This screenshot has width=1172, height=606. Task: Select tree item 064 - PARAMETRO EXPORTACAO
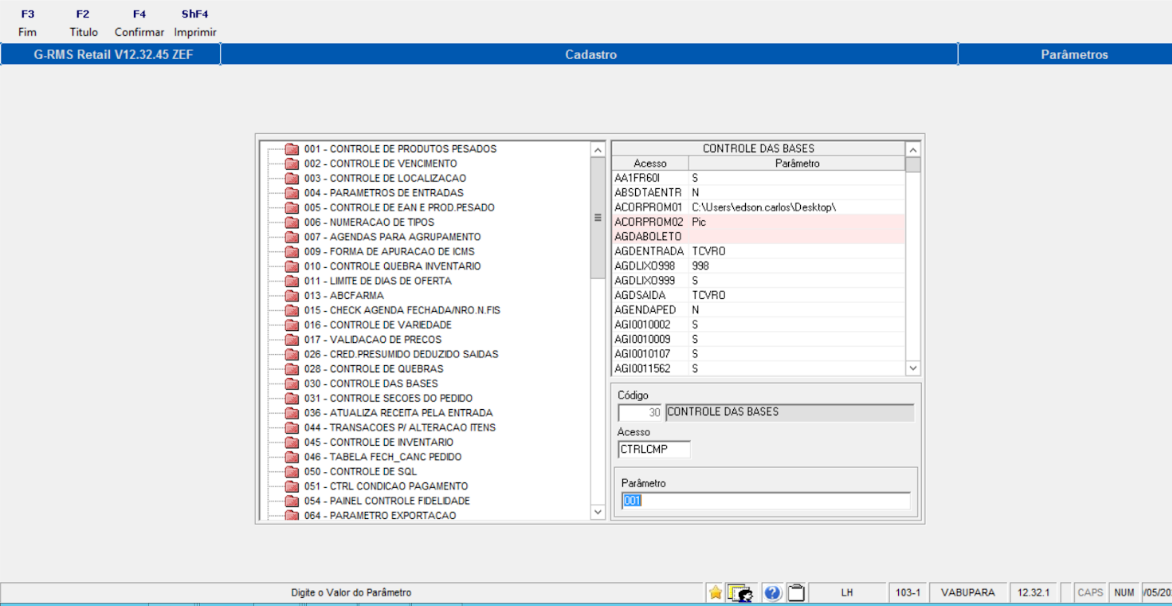[x=380, y=516]
